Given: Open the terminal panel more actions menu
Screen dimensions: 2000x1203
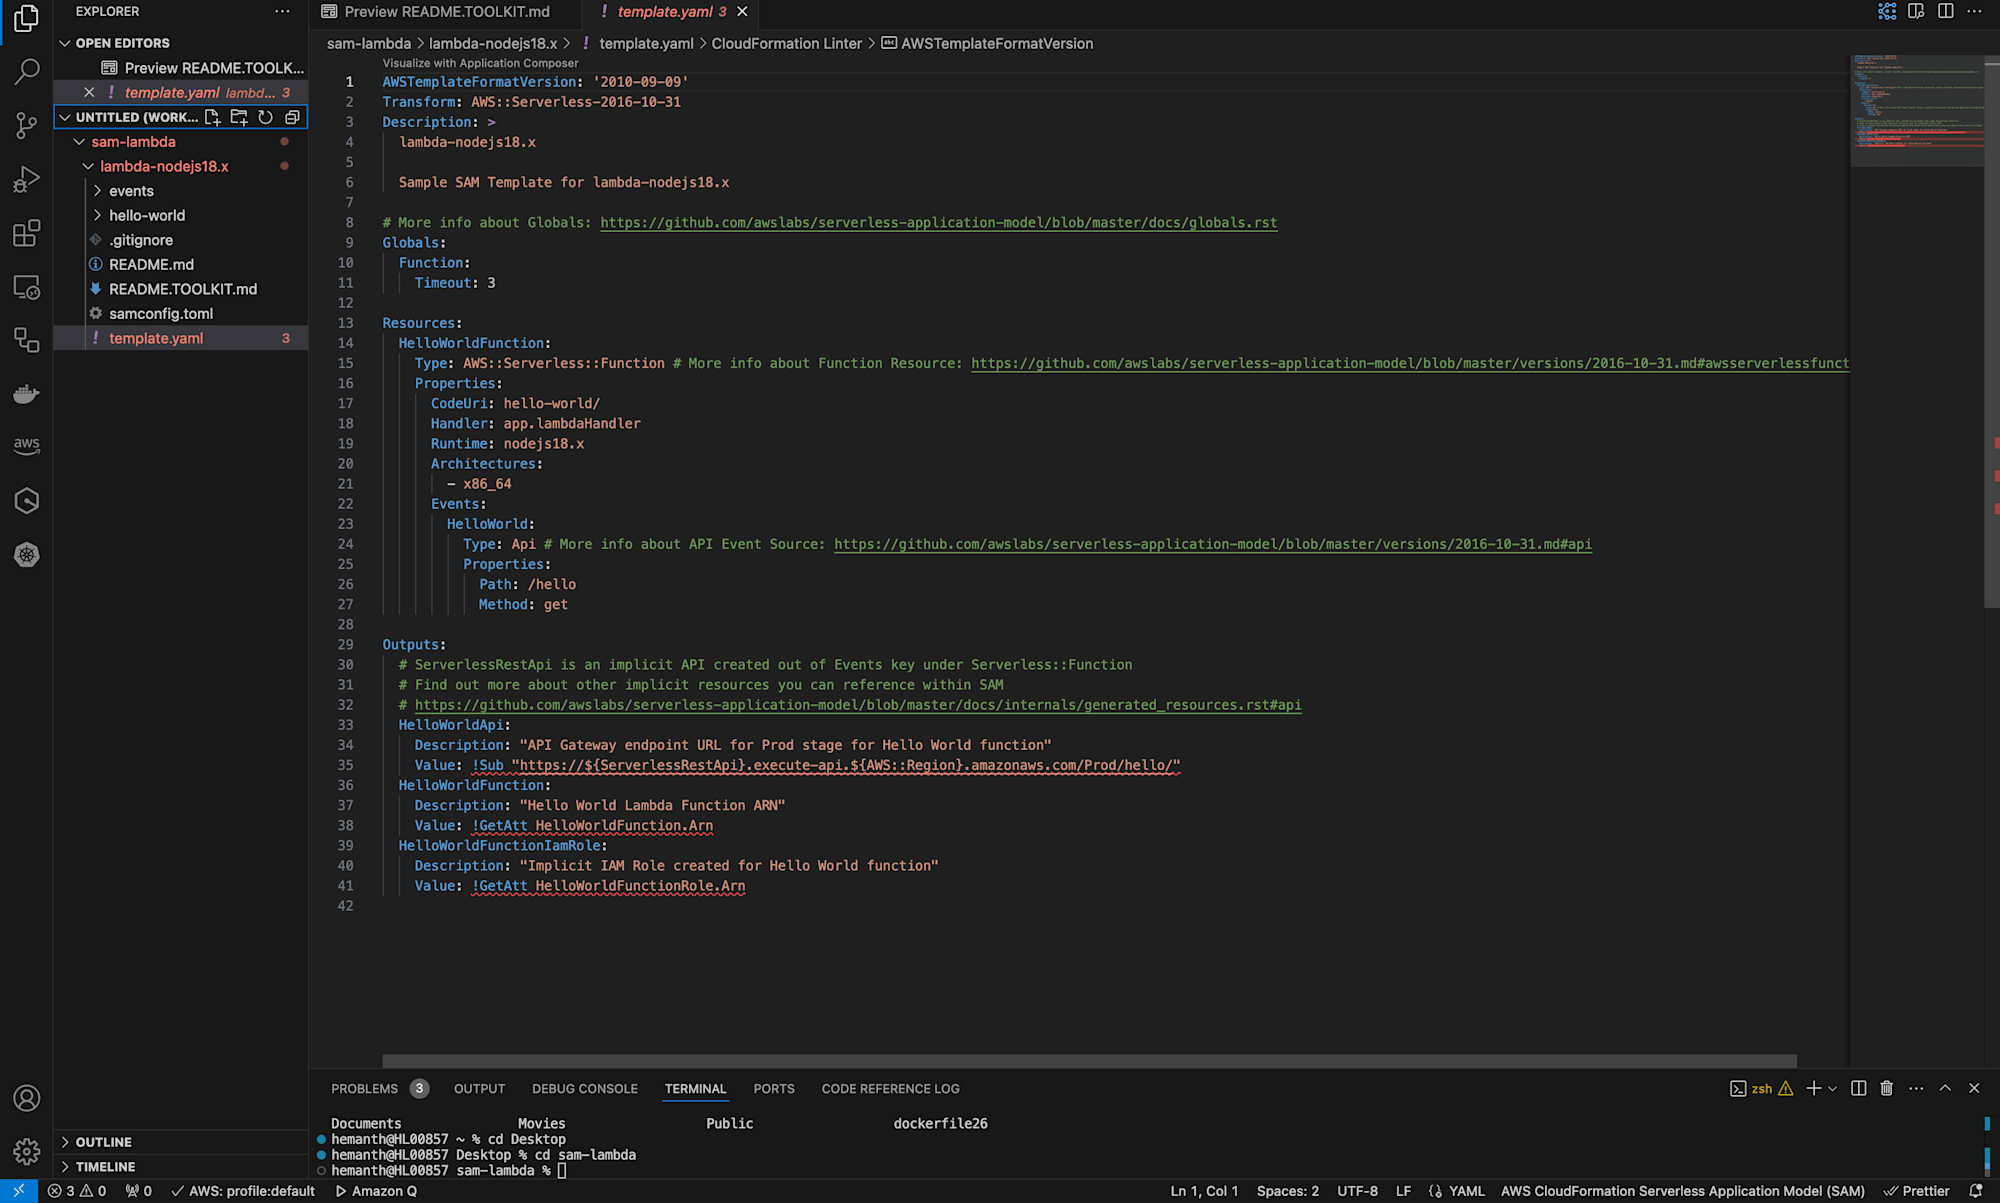Looking at the screenshot, I should coord(1916,1088).
